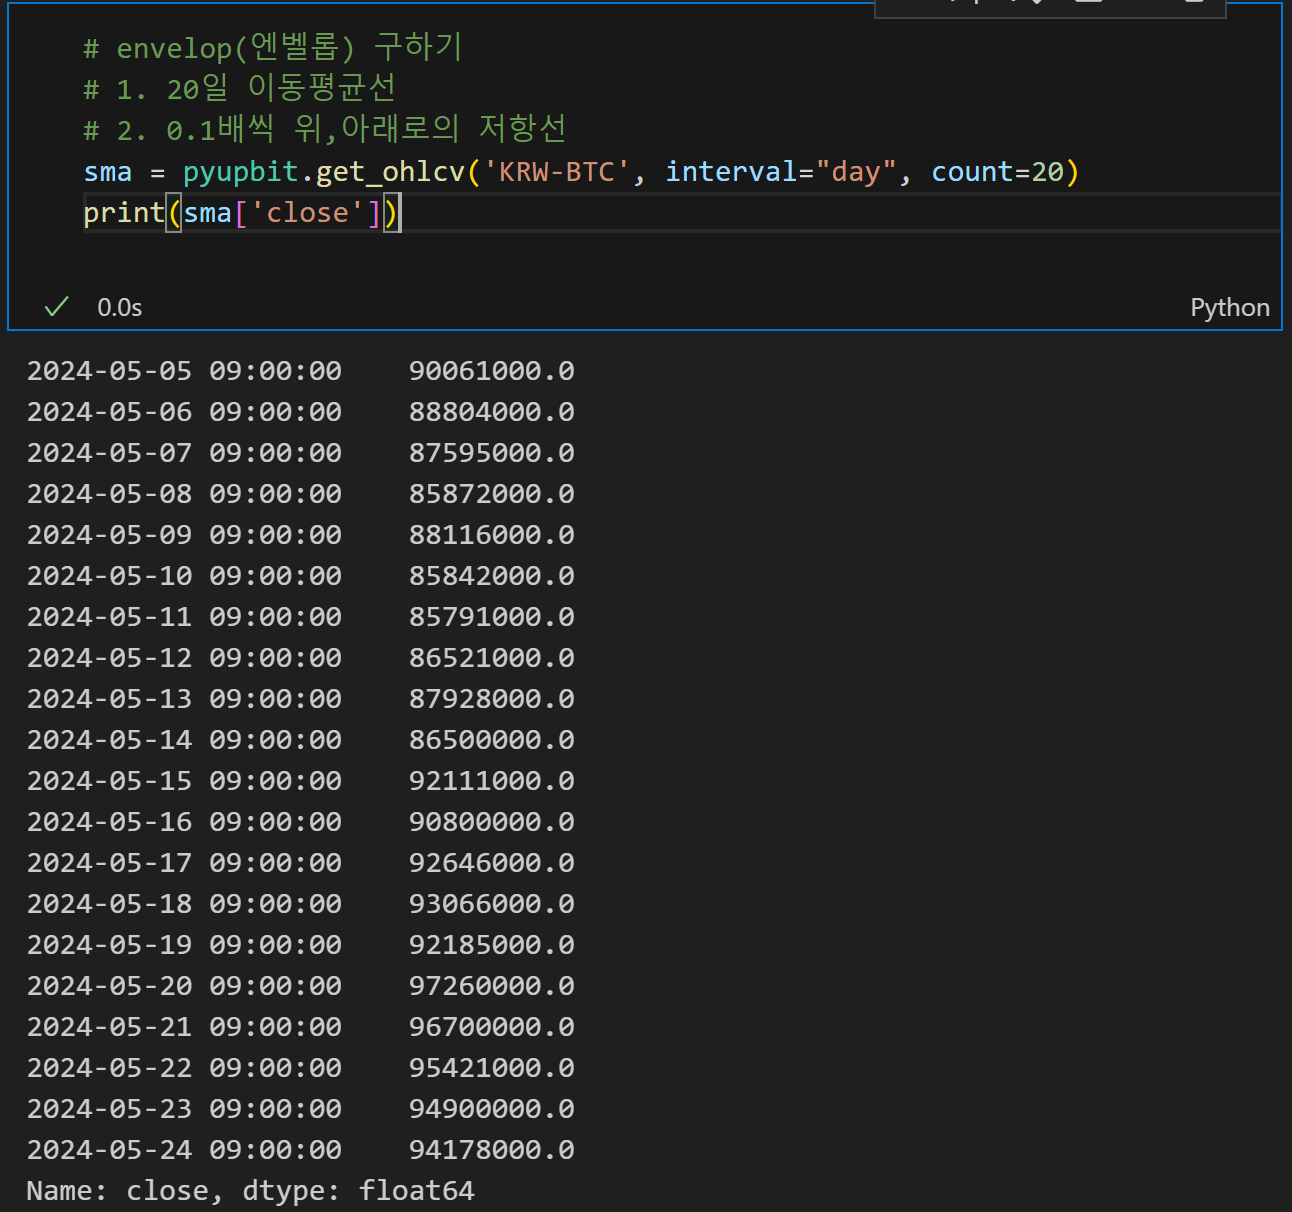Click output value 92185000.0

(492, 945)
